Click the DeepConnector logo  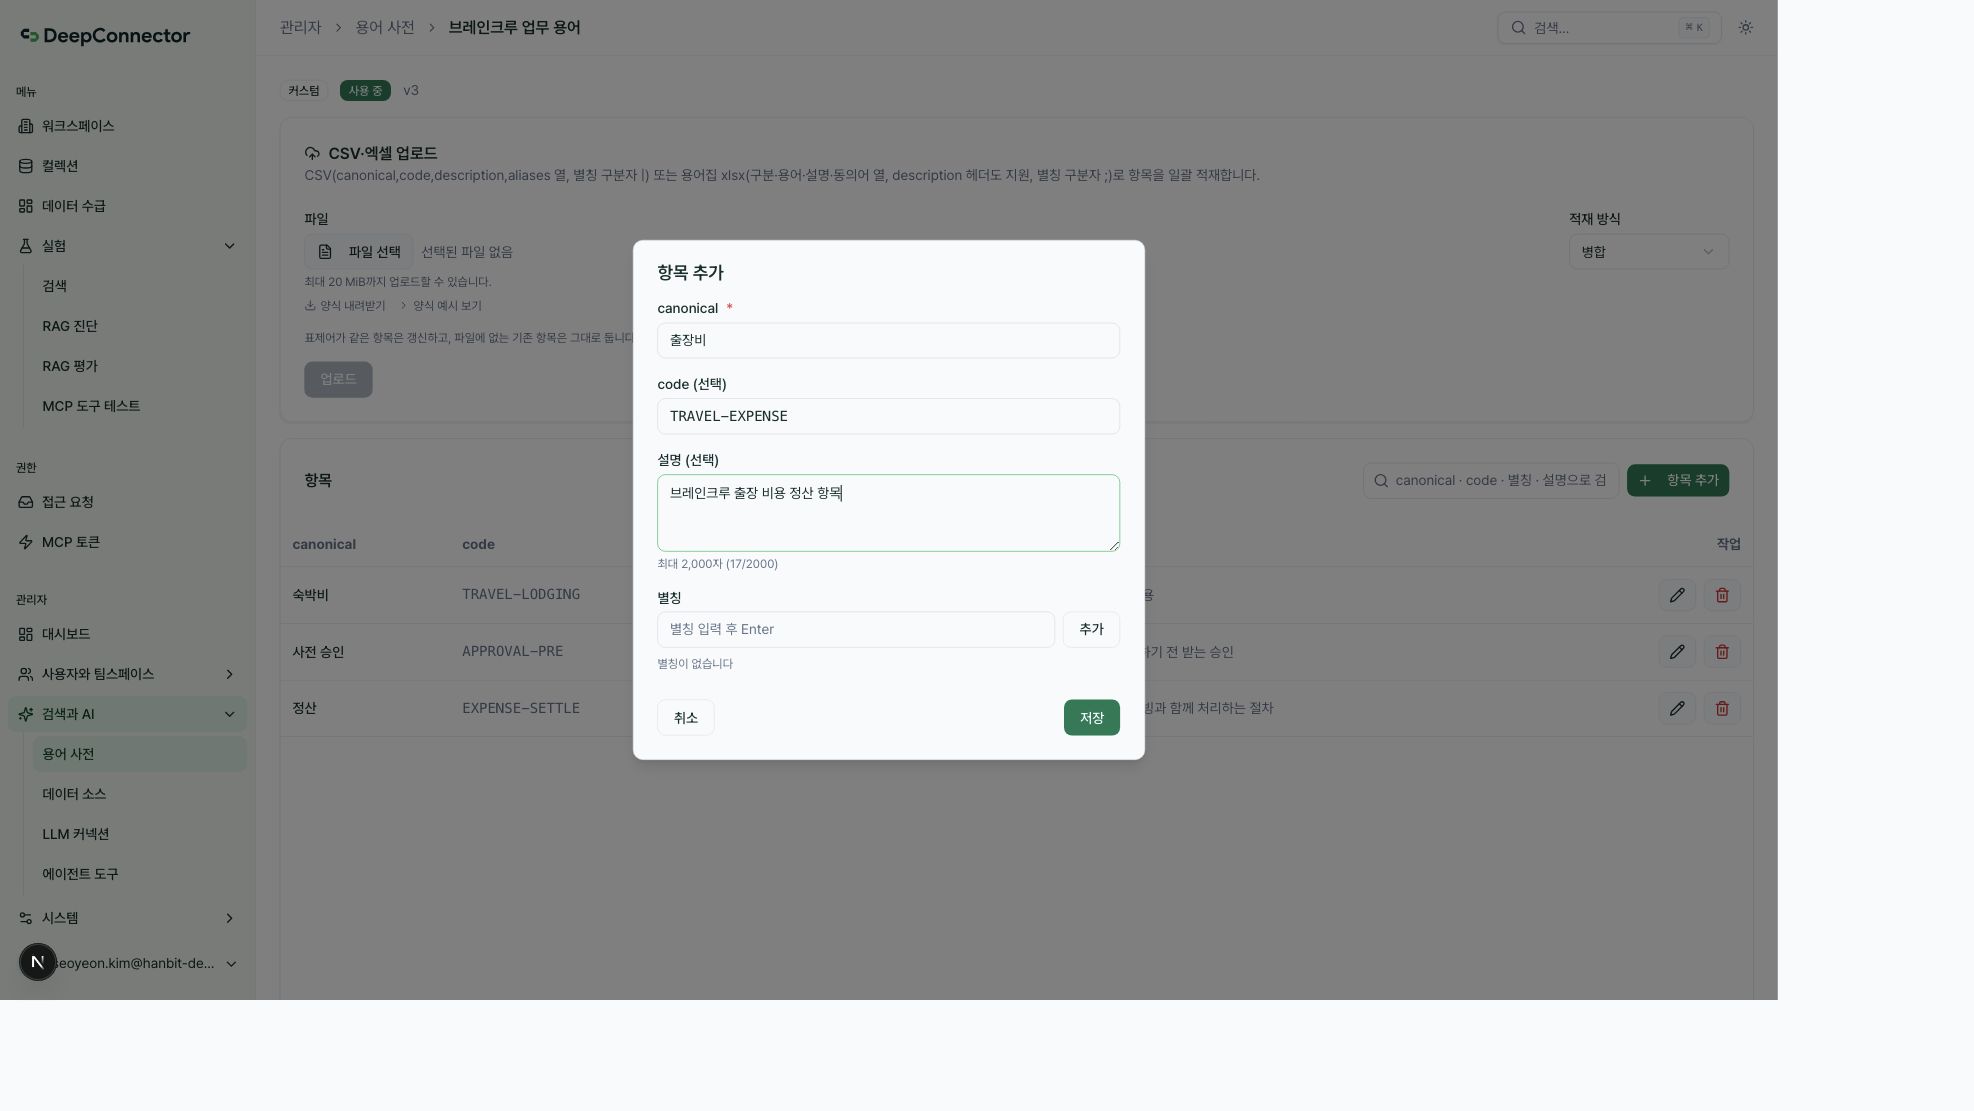tap(105, 36)
